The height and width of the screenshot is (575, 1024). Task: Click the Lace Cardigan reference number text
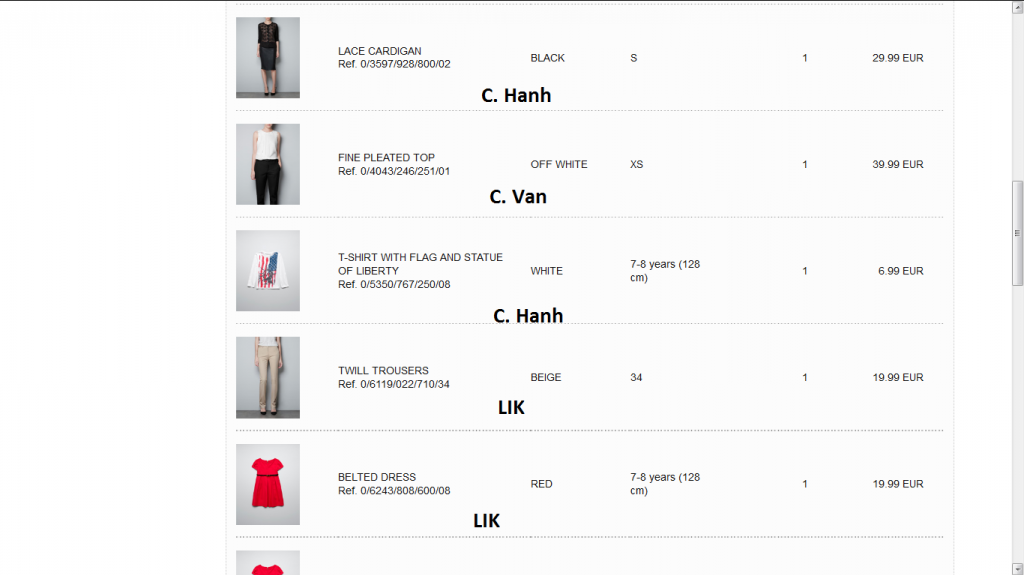394,64
